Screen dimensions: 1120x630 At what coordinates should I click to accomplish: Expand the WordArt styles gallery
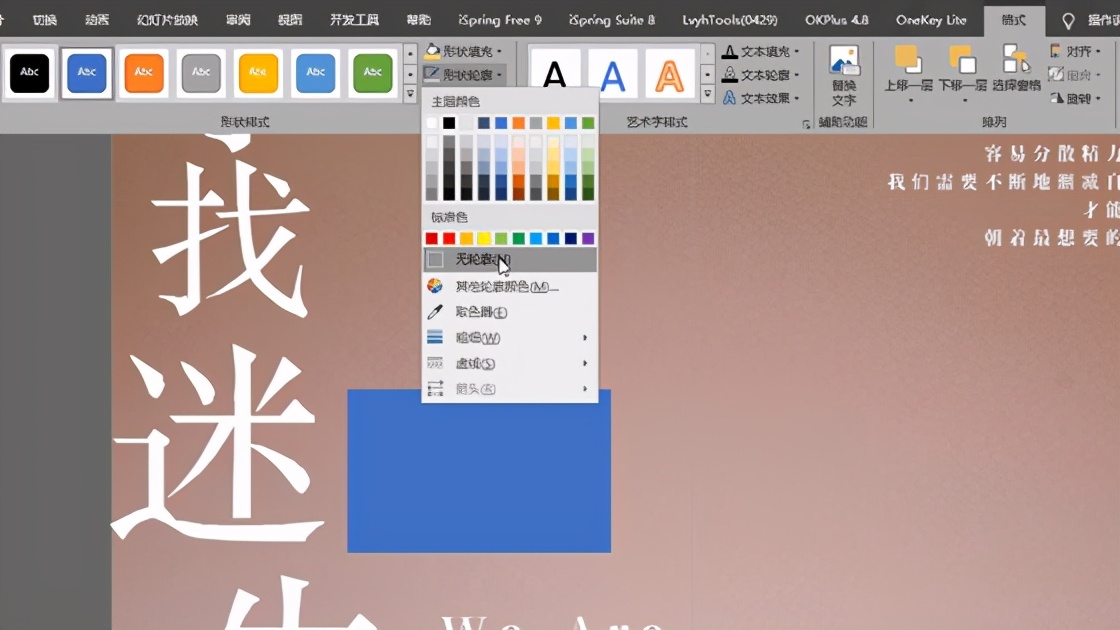coord(707,94)
